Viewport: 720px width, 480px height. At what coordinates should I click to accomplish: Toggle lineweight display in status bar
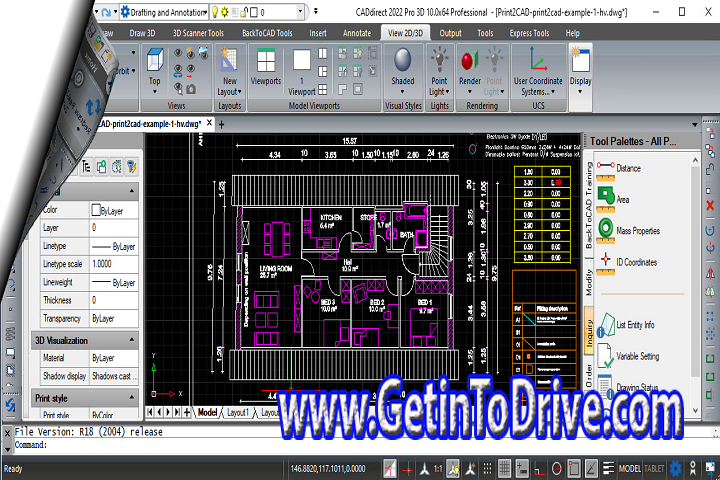[x=608, y=469]
